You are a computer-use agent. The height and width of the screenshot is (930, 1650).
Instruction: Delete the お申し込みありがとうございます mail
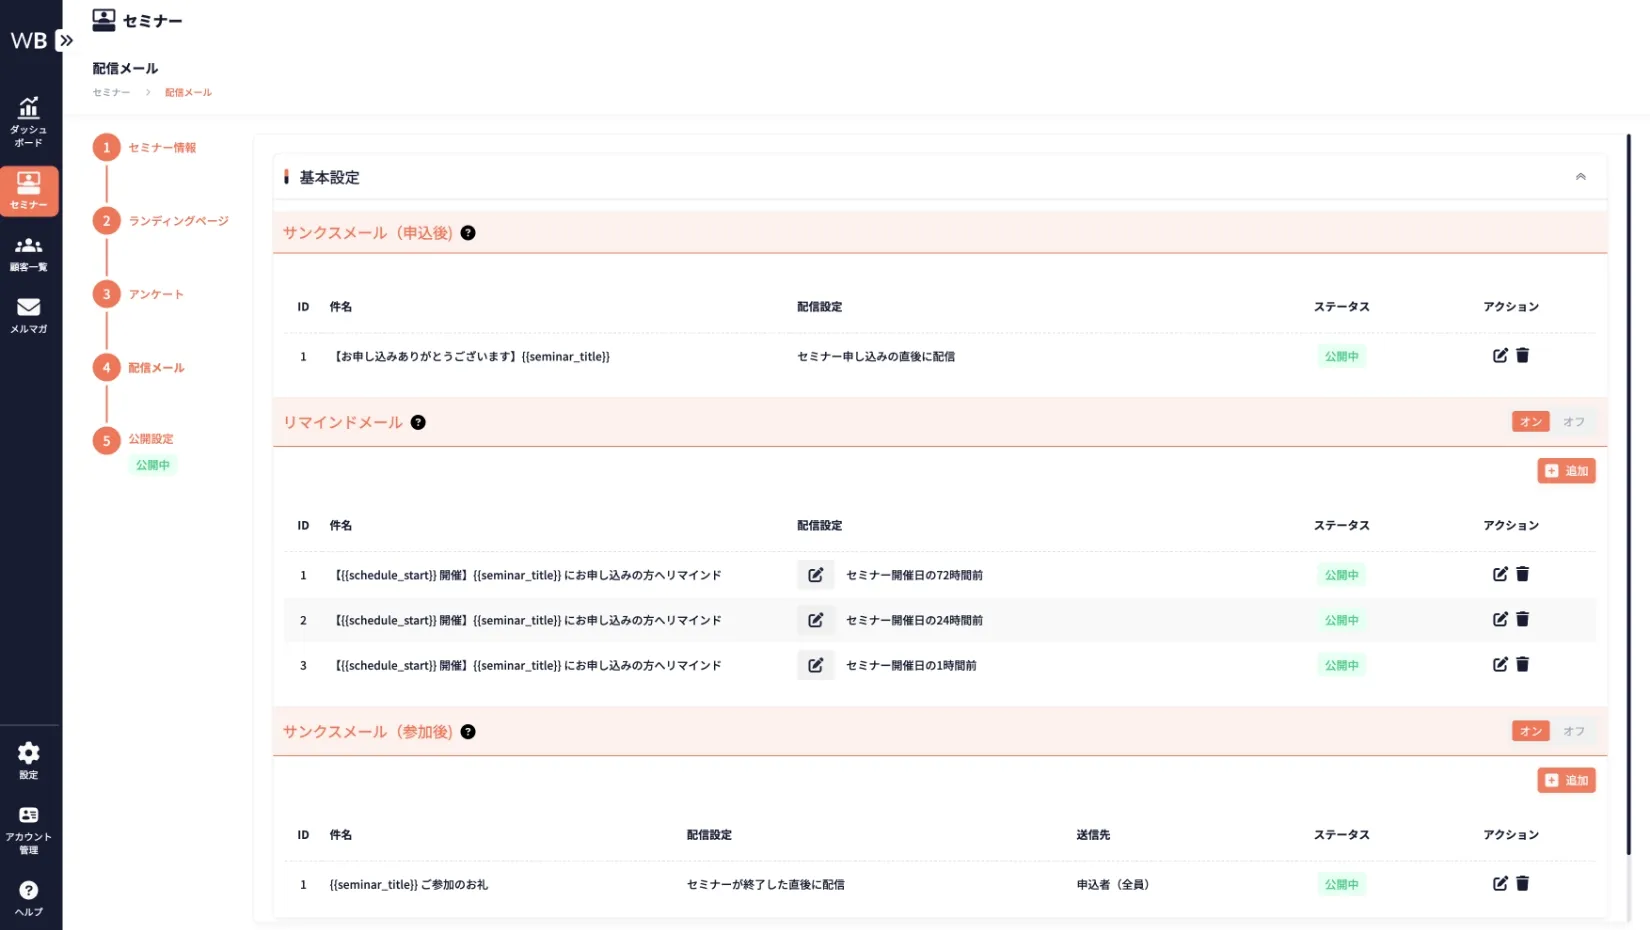1522,355
